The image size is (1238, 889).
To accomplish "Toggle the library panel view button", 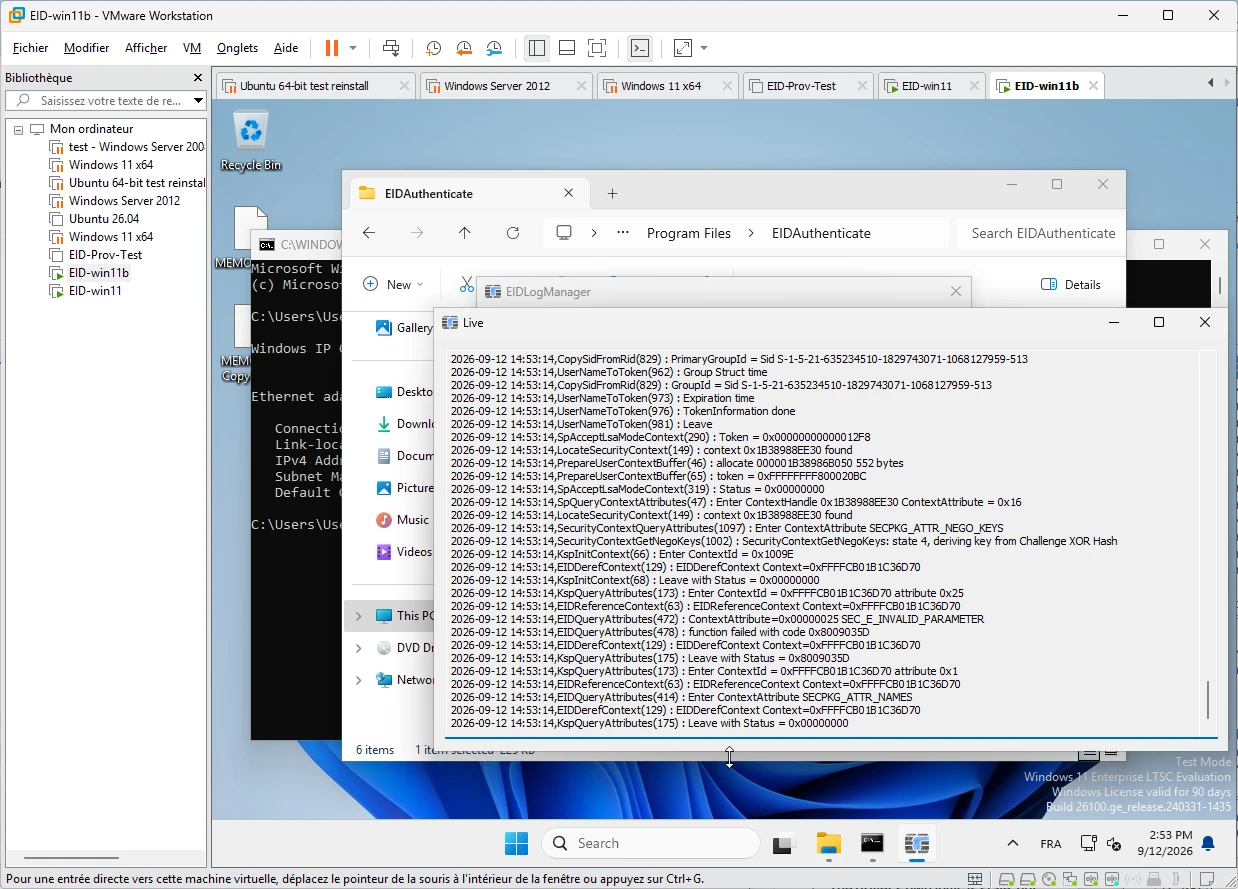I will [537, 48].
